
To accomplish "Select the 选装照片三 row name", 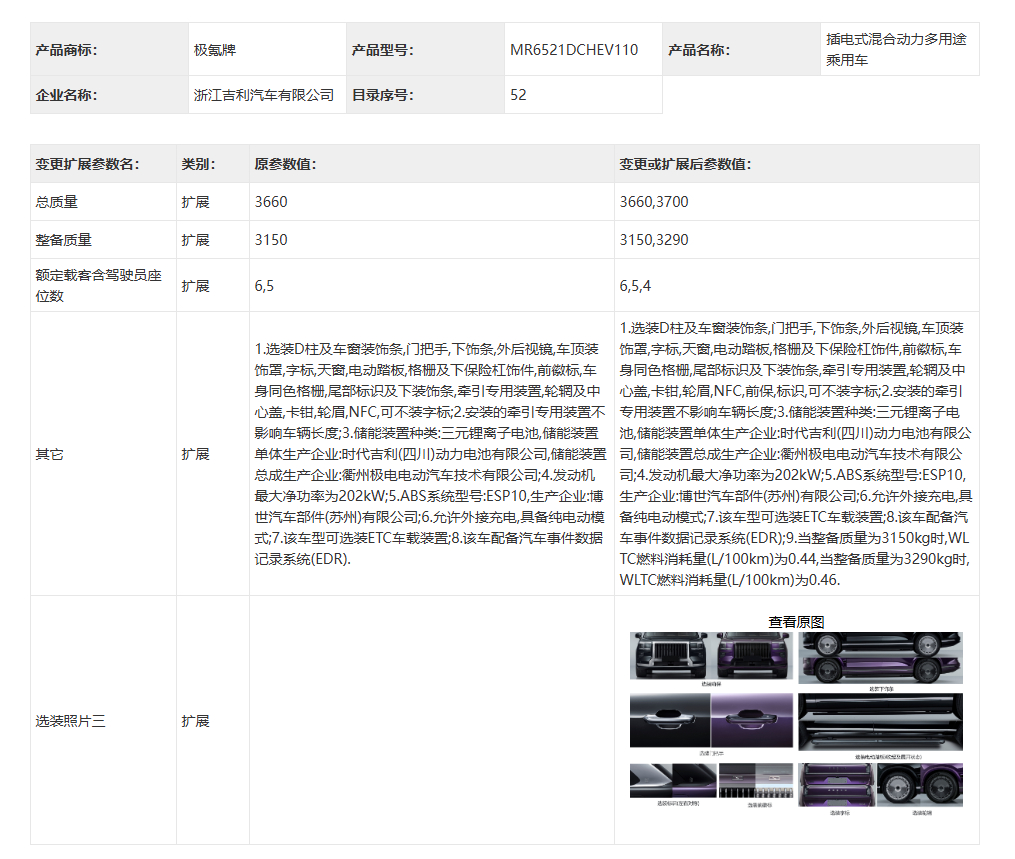I will click(70, 720).
